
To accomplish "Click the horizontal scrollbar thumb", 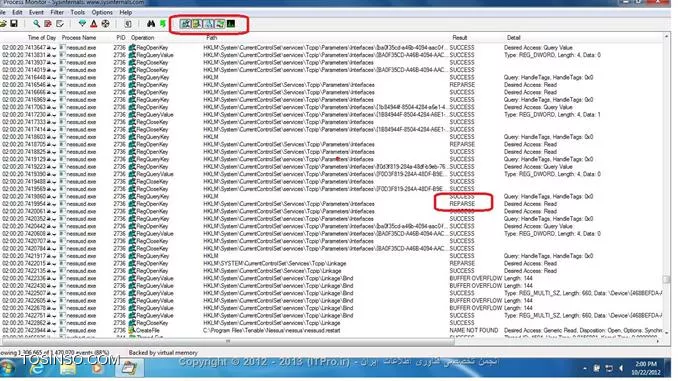I will [228, 341].
